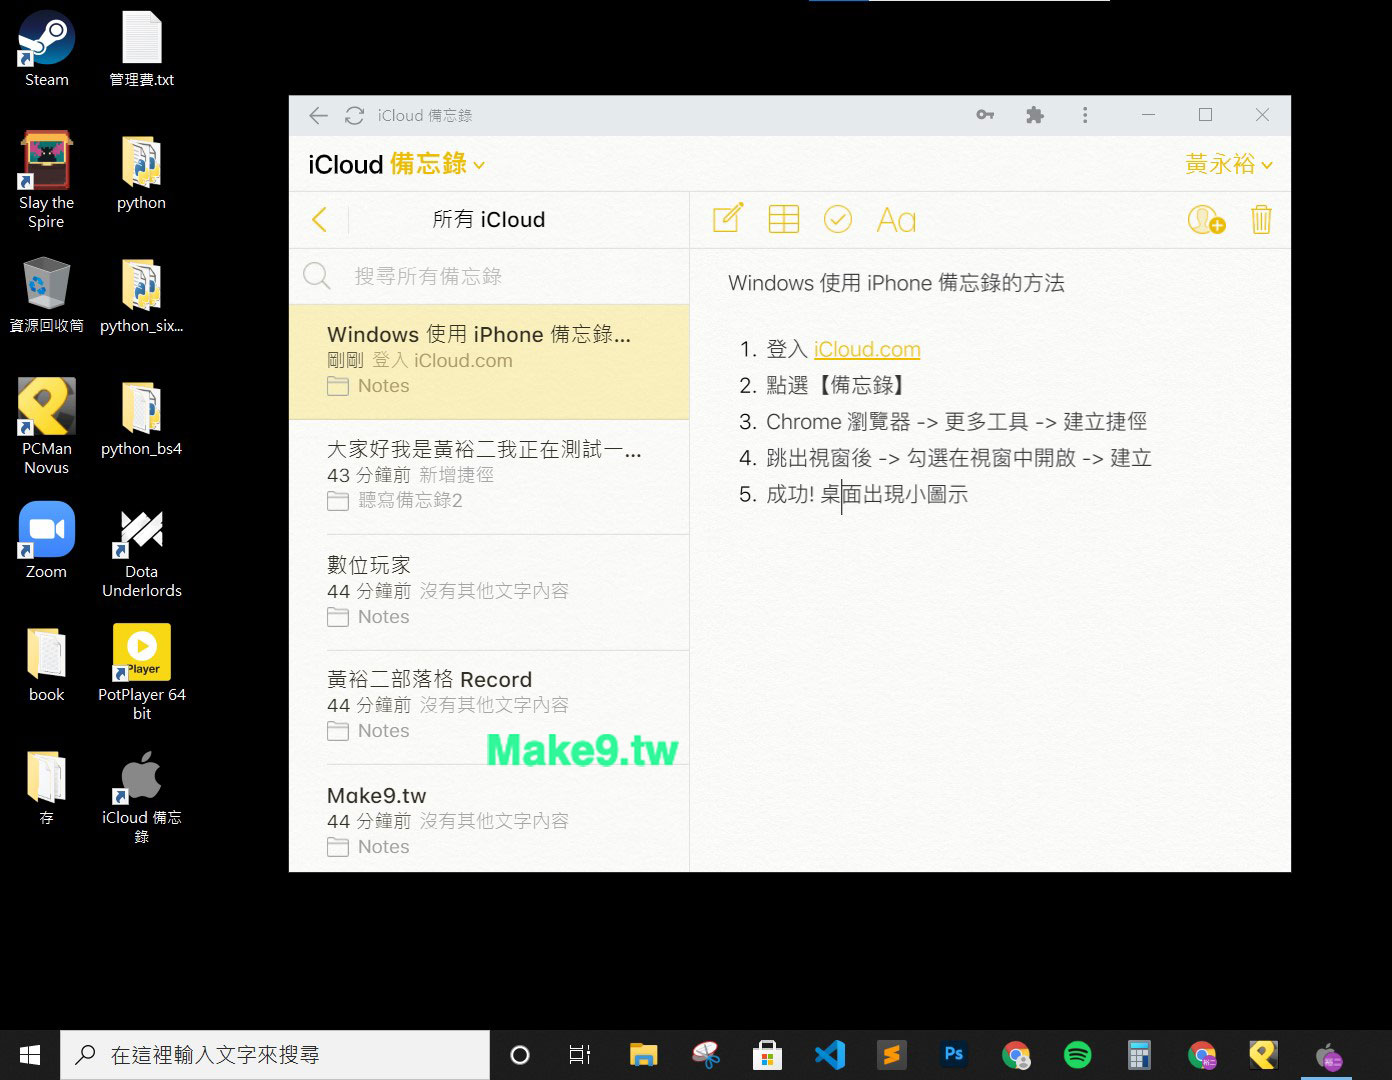
Task: Expand the iCloud 備忘錄 app switcher dropdown
Action: (478, 166)
